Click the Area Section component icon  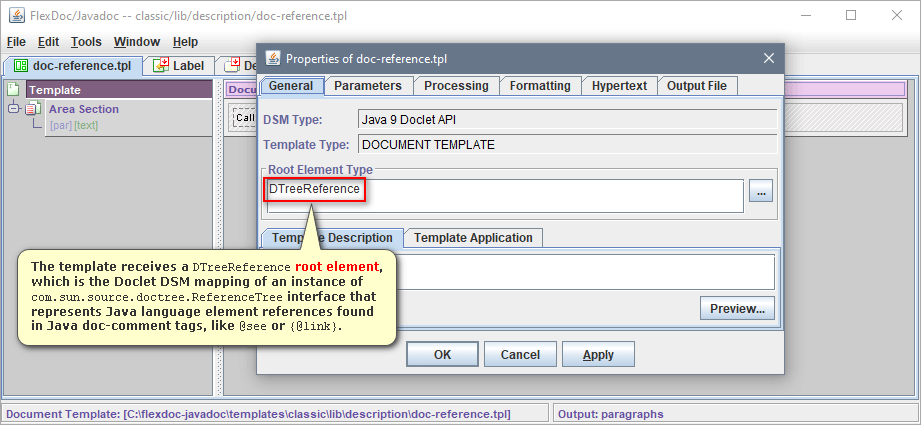(32, 109)
